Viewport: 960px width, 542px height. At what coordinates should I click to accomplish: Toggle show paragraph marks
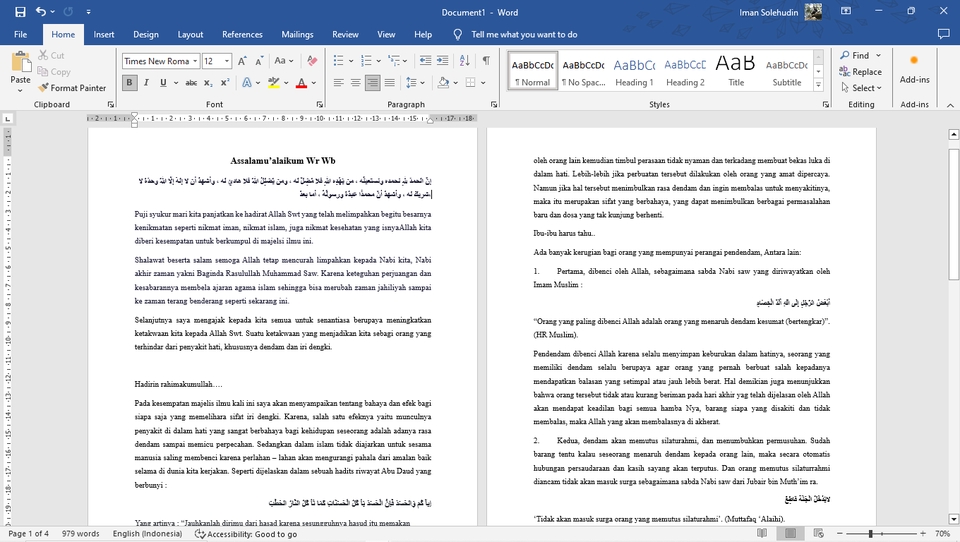(x=486, y=61)
